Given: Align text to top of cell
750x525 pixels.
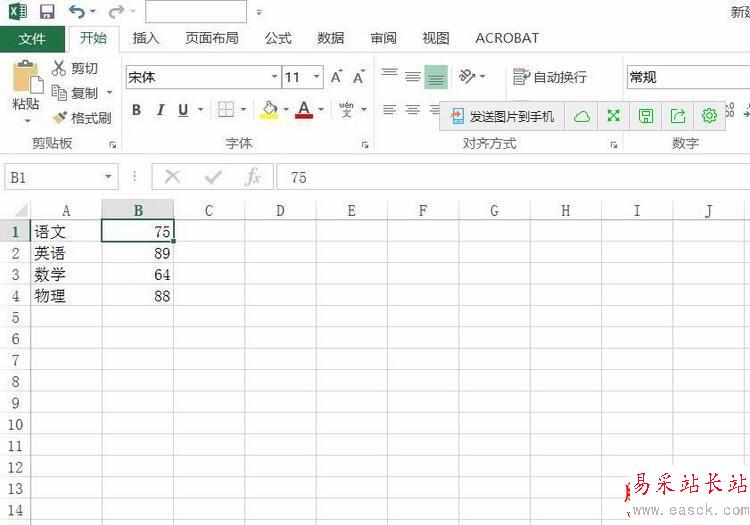Looking at the screenshot, I should [x=390, y=74].
